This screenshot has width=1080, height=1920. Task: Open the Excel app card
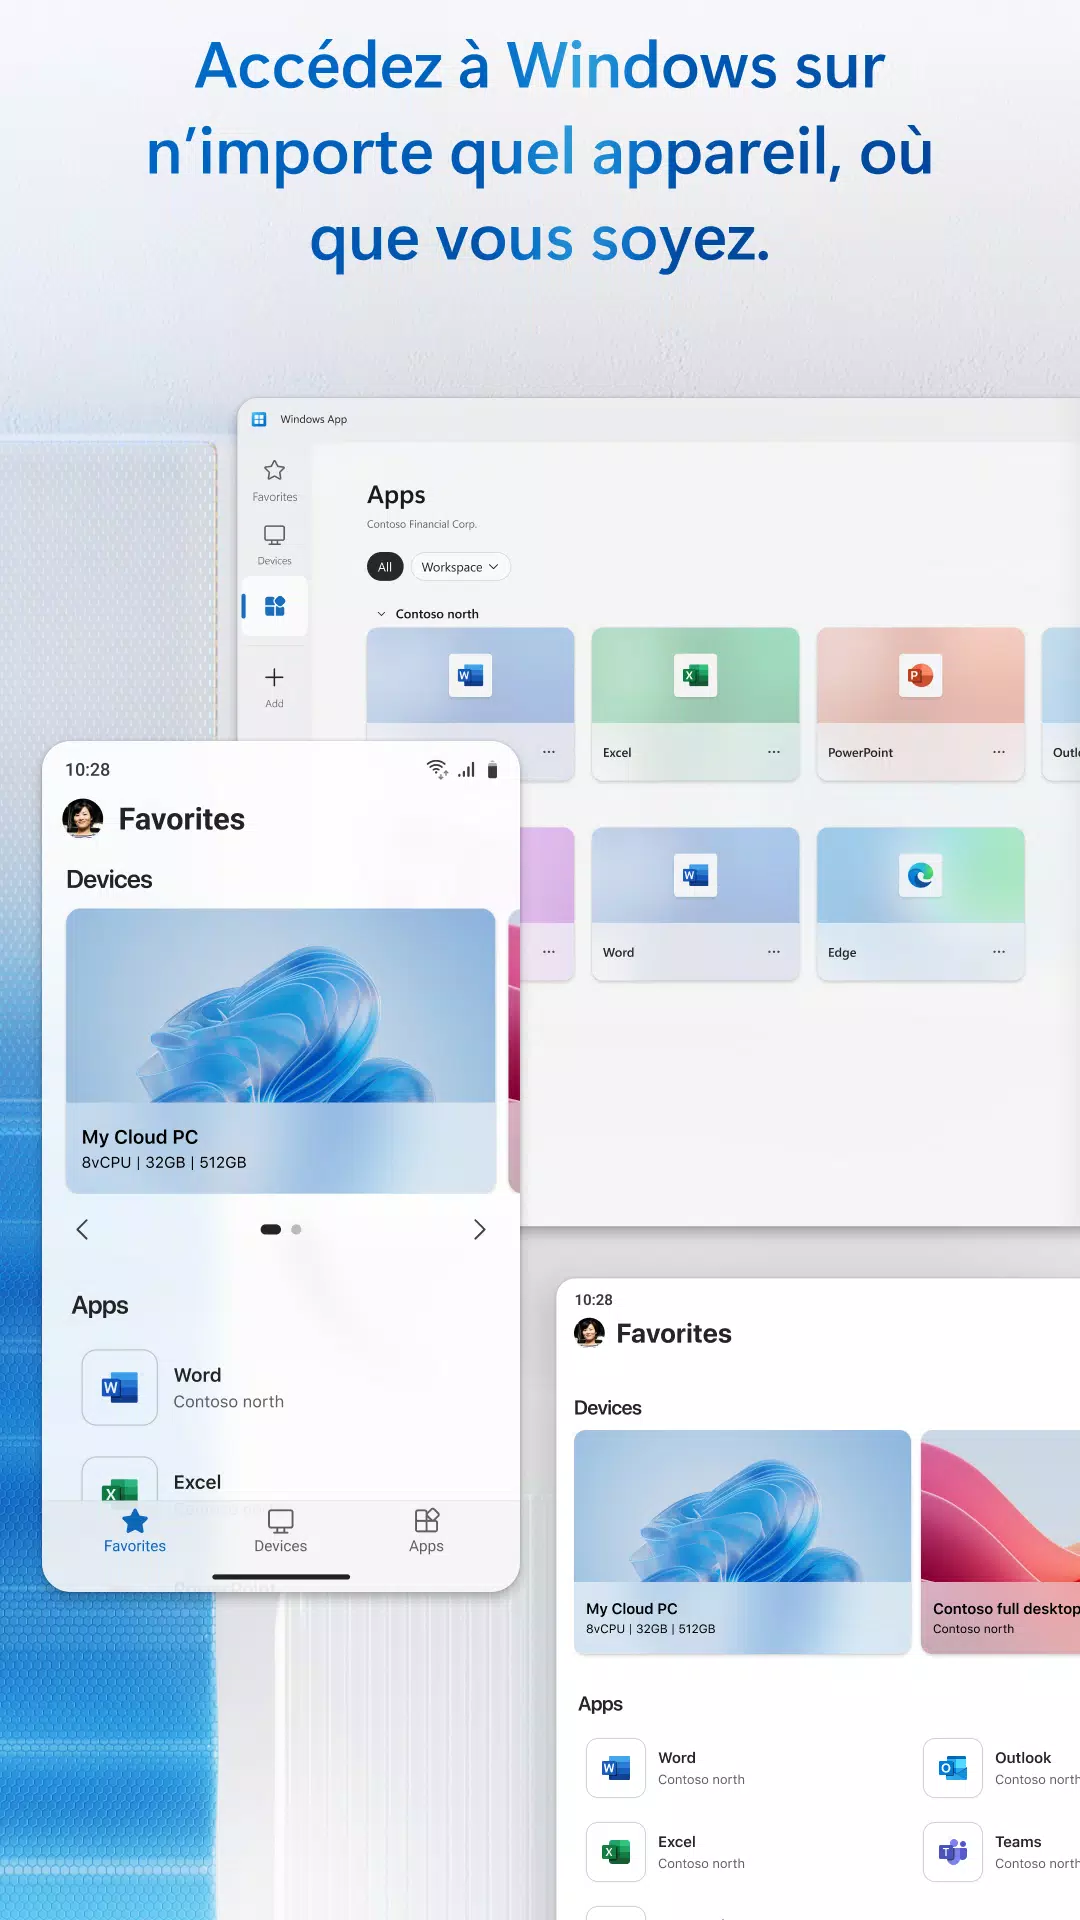click(696, 704)
